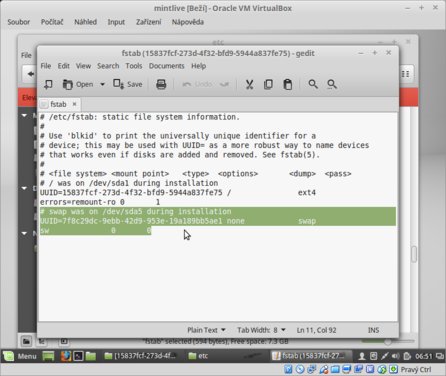Open the Search menu in gedit
Screen dimensions: 446x376
(x=108, y=66)
